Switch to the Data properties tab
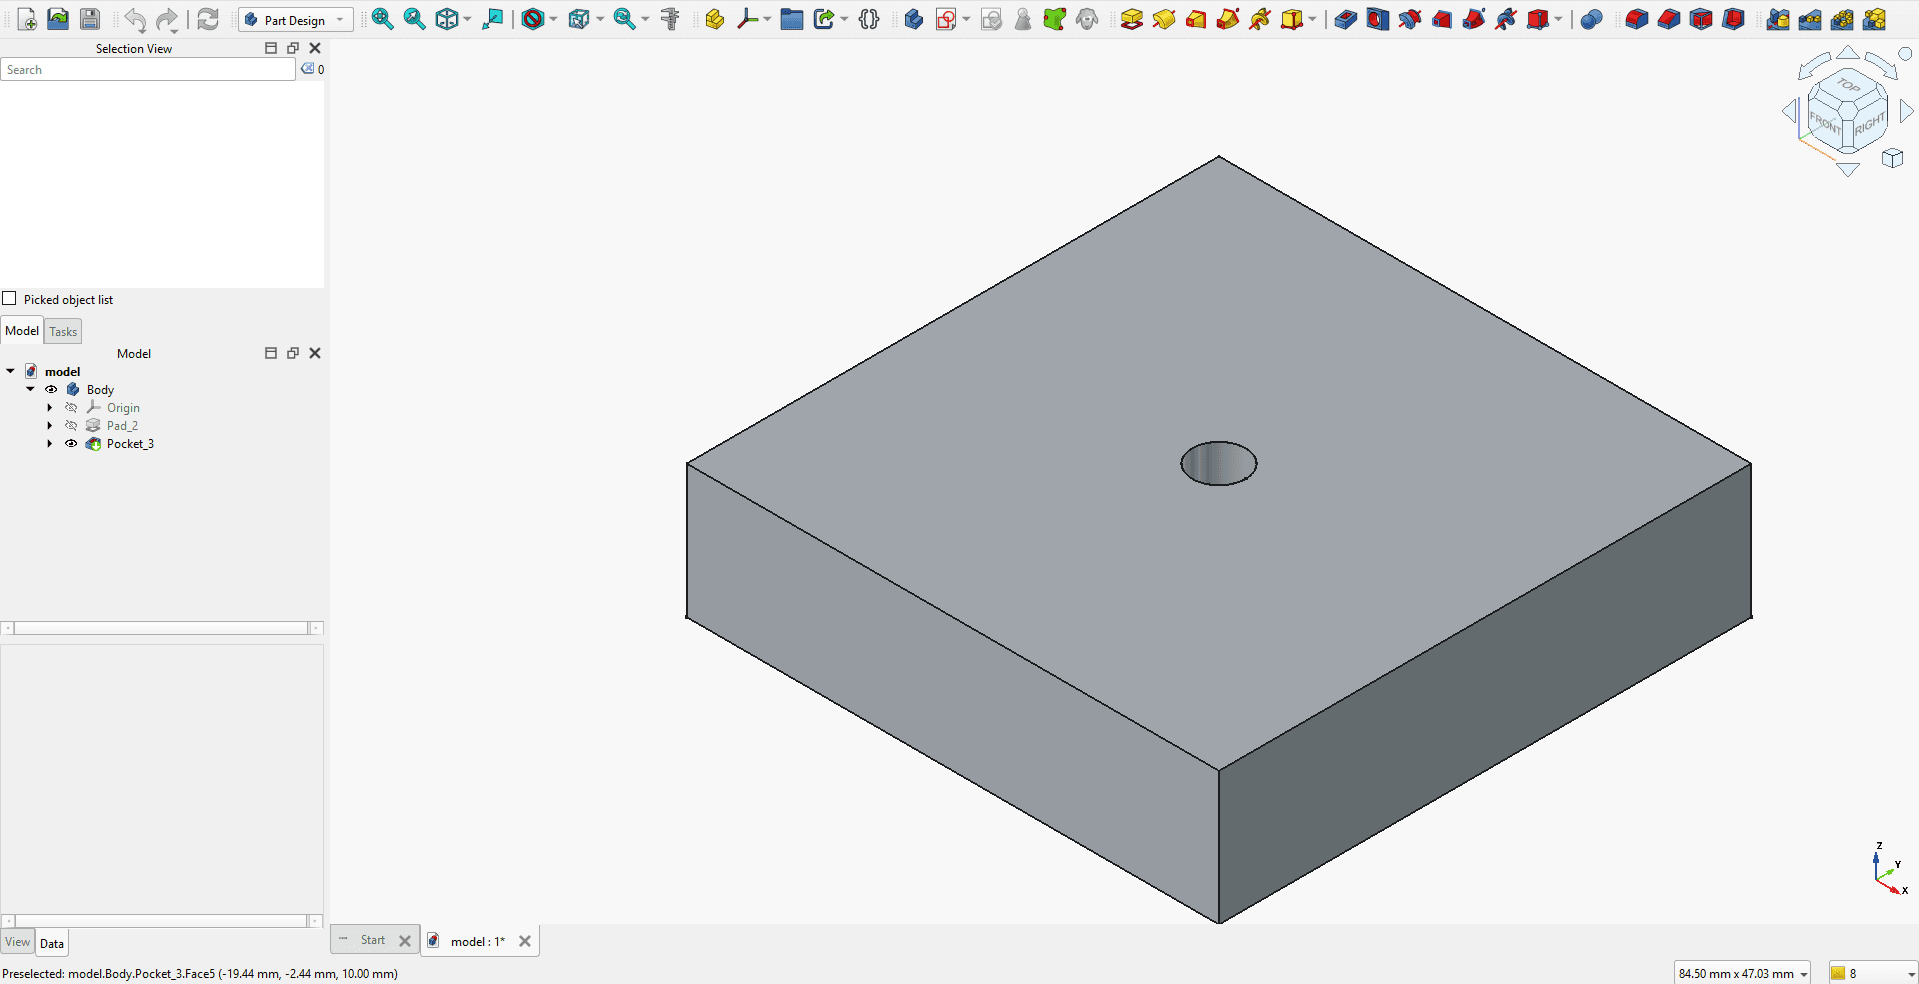Image resolution: width=1919 pixels, height=984 pixels. point(52,943)
